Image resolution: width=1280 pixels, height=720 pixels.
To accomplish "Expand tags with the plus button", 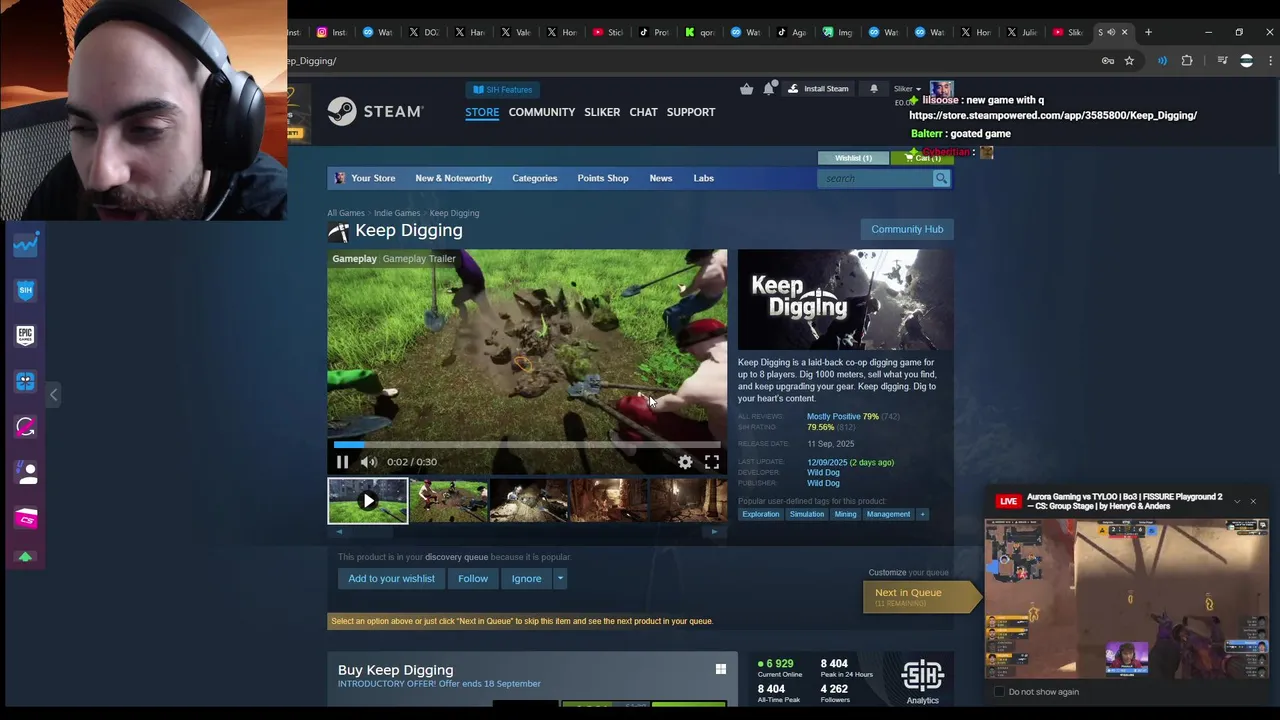I will point(922,514).
